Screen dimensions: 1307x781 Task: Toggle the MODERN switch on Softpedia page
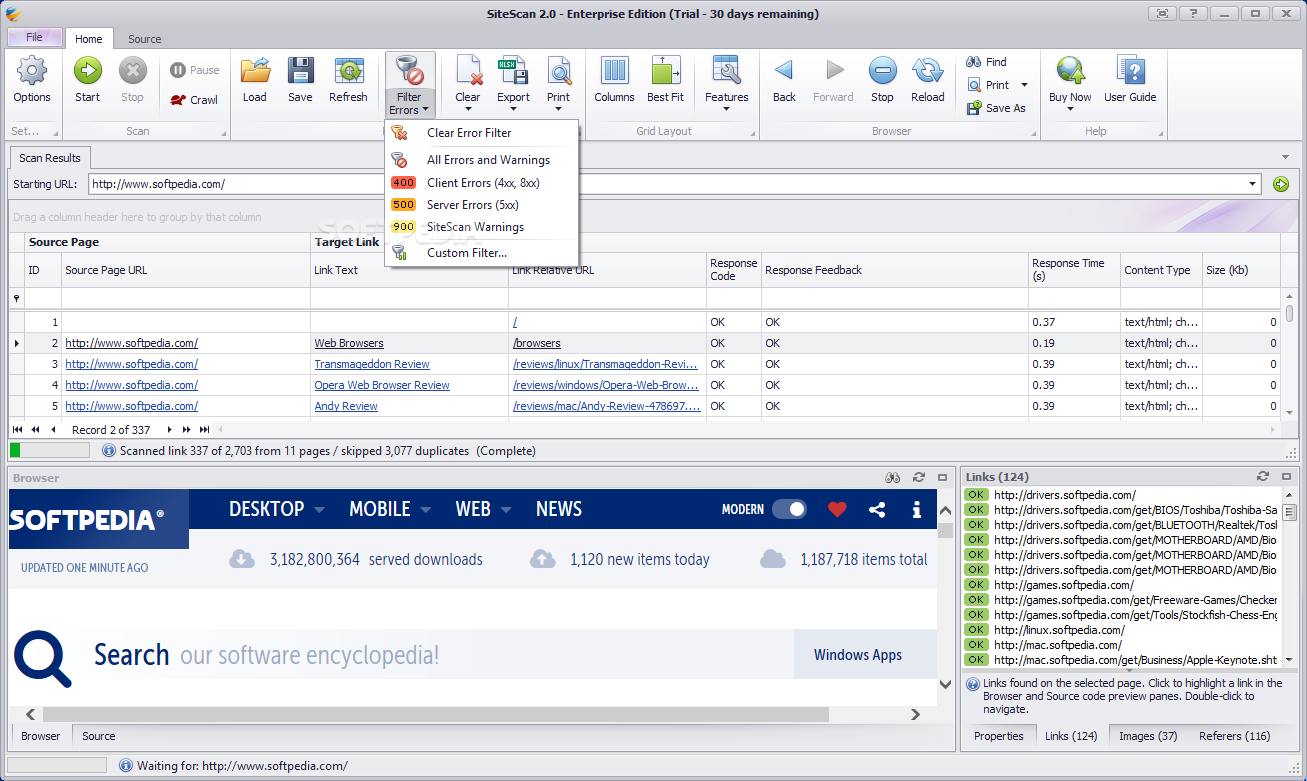click(789, 509)
